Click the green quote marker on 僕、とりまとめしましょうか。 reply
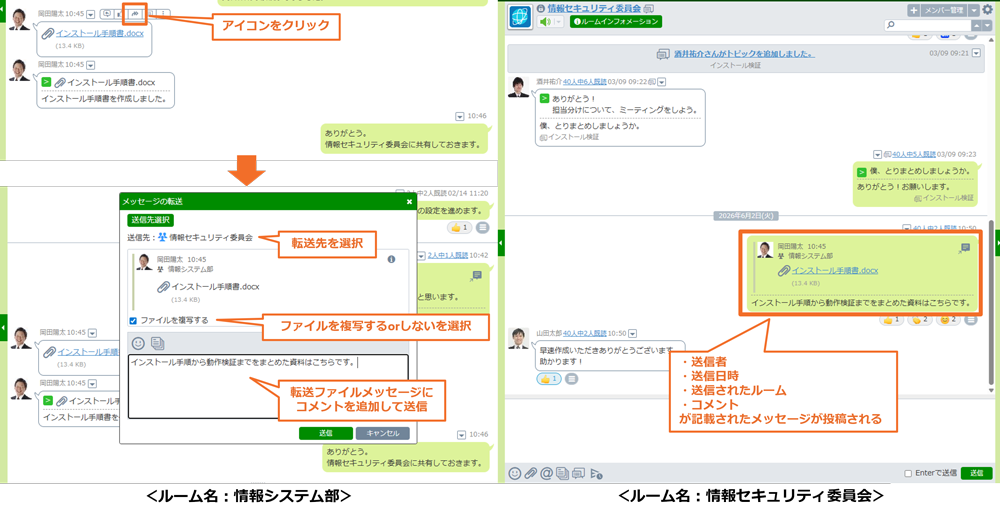 (x=861, y=172)
